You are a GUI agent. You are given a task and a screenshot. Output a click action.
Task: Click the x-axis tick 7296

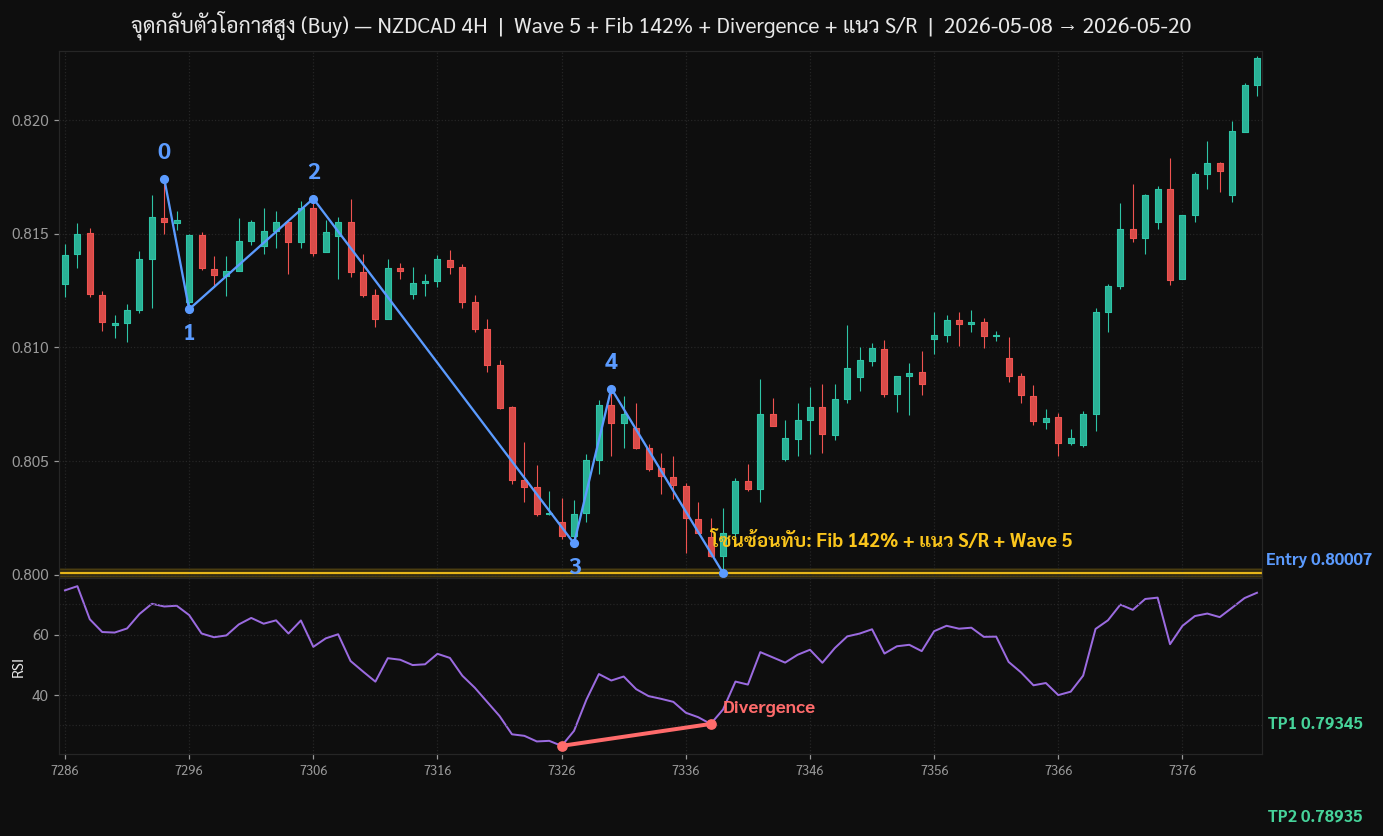click(x=189, y=771)
